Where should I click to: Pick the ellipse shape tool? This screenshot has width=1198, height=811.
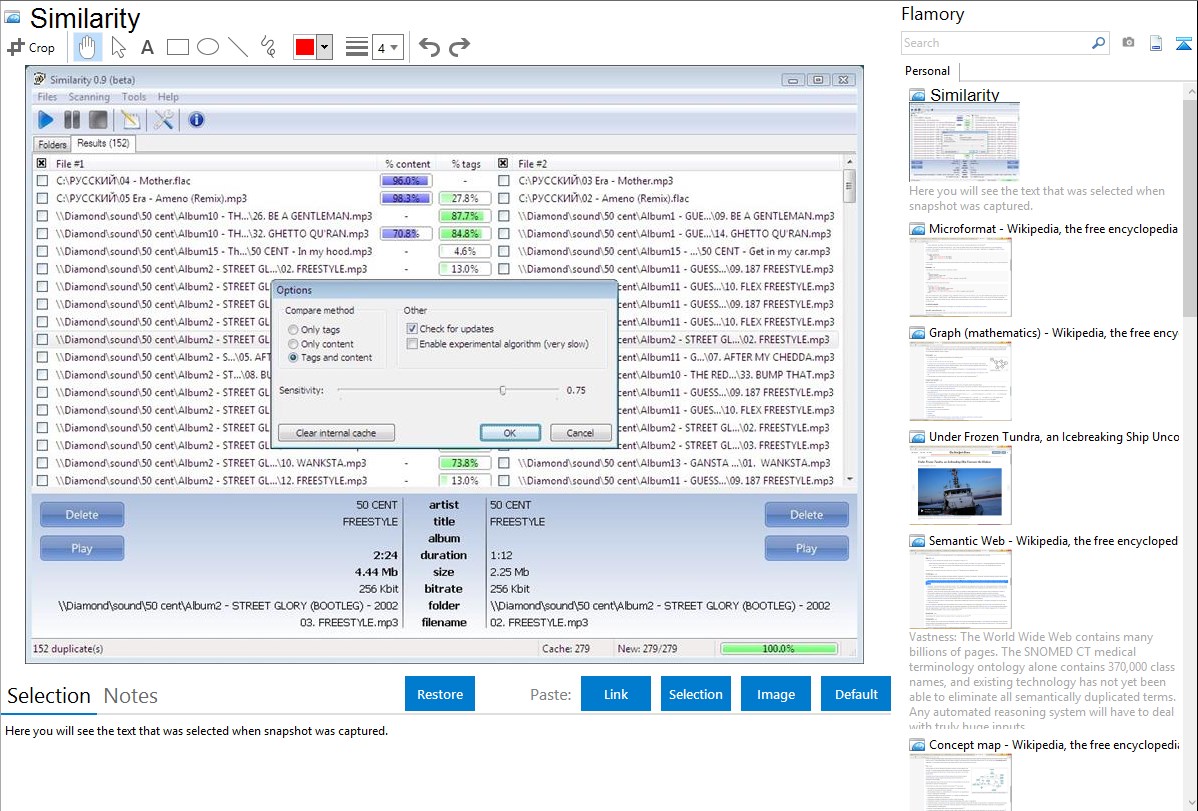pos(208,47)
